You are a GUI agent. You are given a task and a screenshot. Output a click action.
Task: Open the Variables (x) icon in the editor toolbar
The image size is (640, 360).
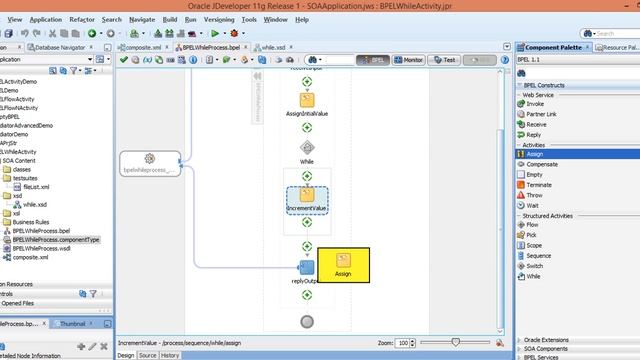point(147,60)
